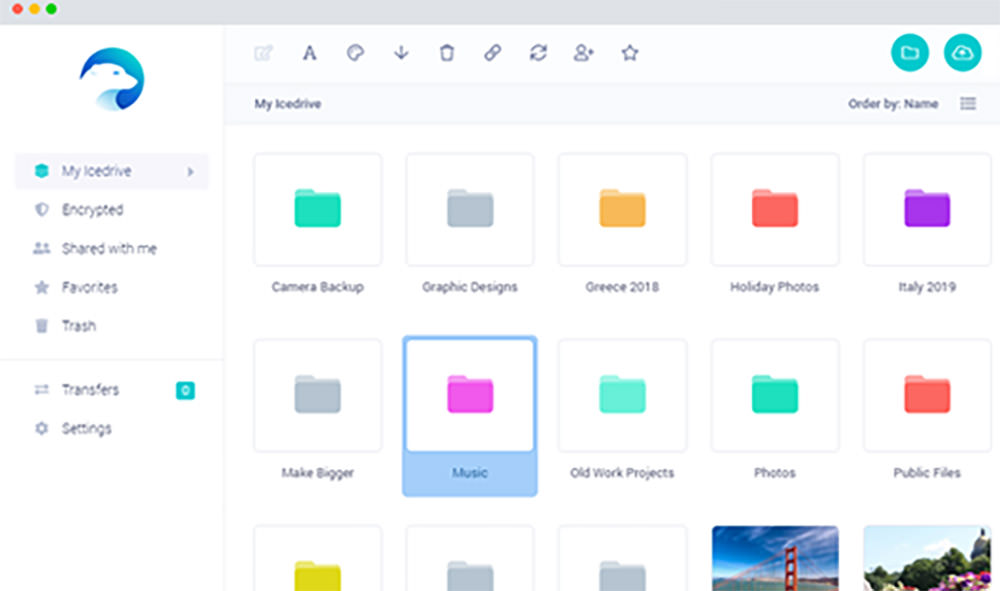
Task: Click the 'Holiday Photos' label text
Action: click(775, 287)
